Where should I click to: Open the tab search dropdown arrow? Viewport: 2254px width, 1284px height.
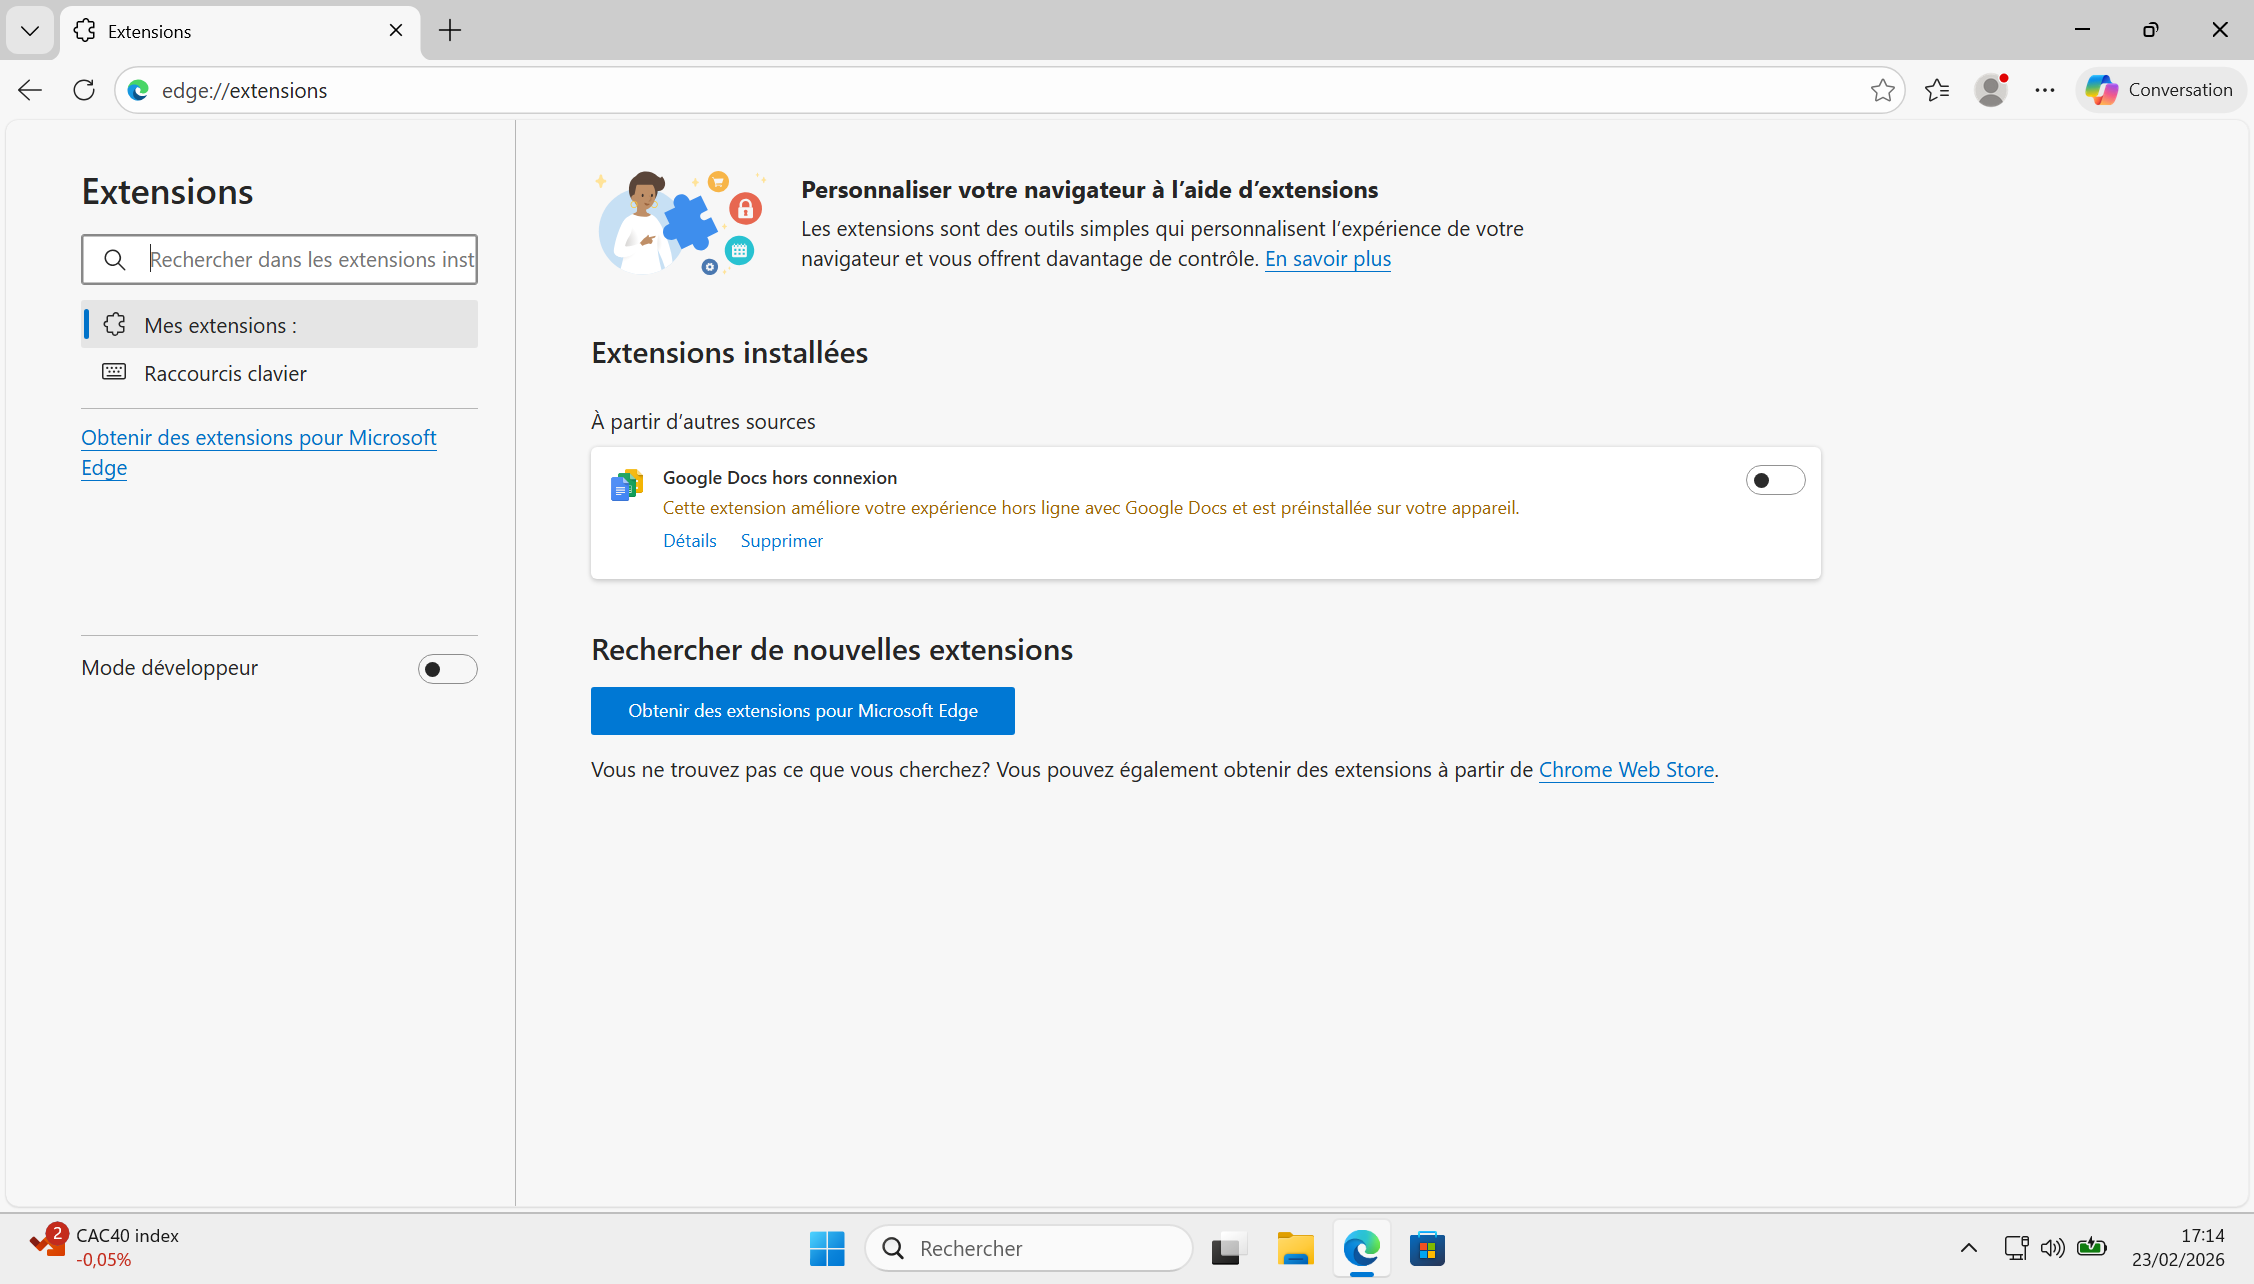(x=30, y=31)
